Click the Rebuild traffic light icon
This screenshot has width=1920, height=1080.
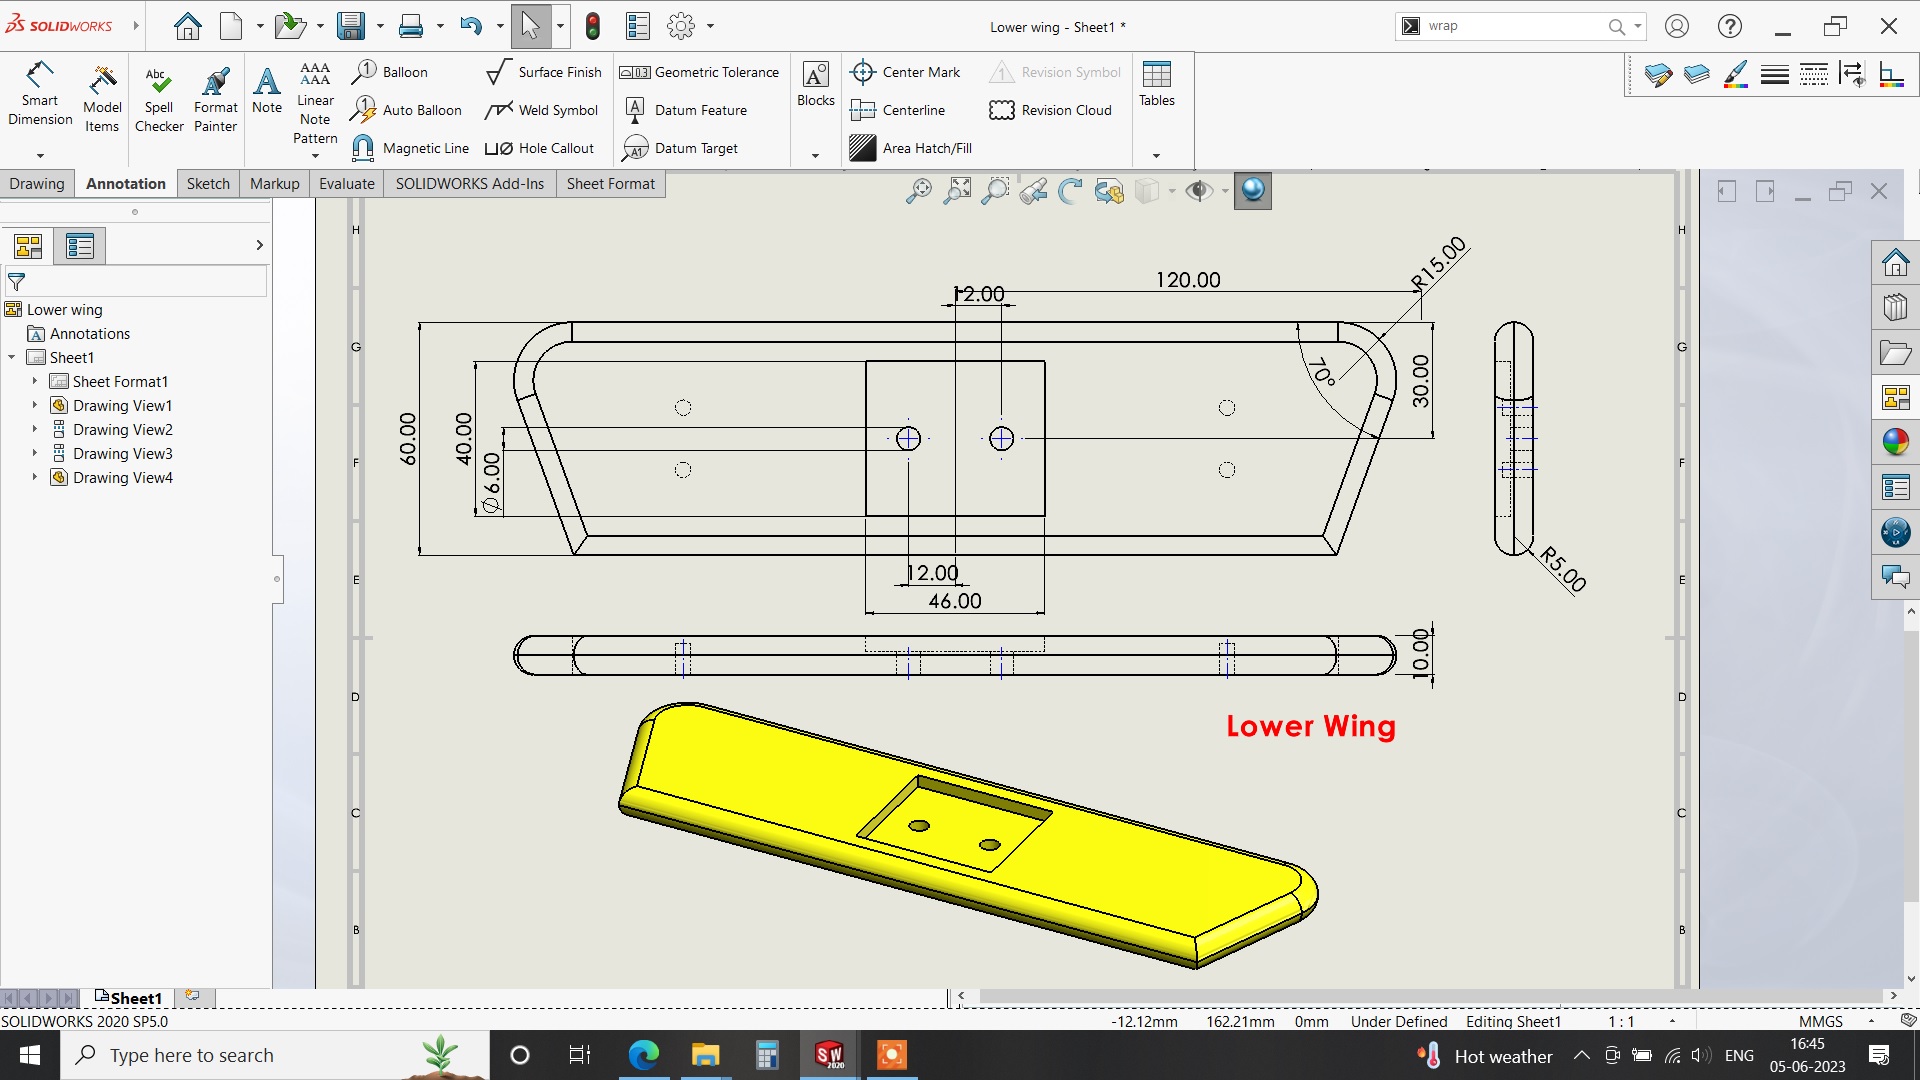[593, 26]
